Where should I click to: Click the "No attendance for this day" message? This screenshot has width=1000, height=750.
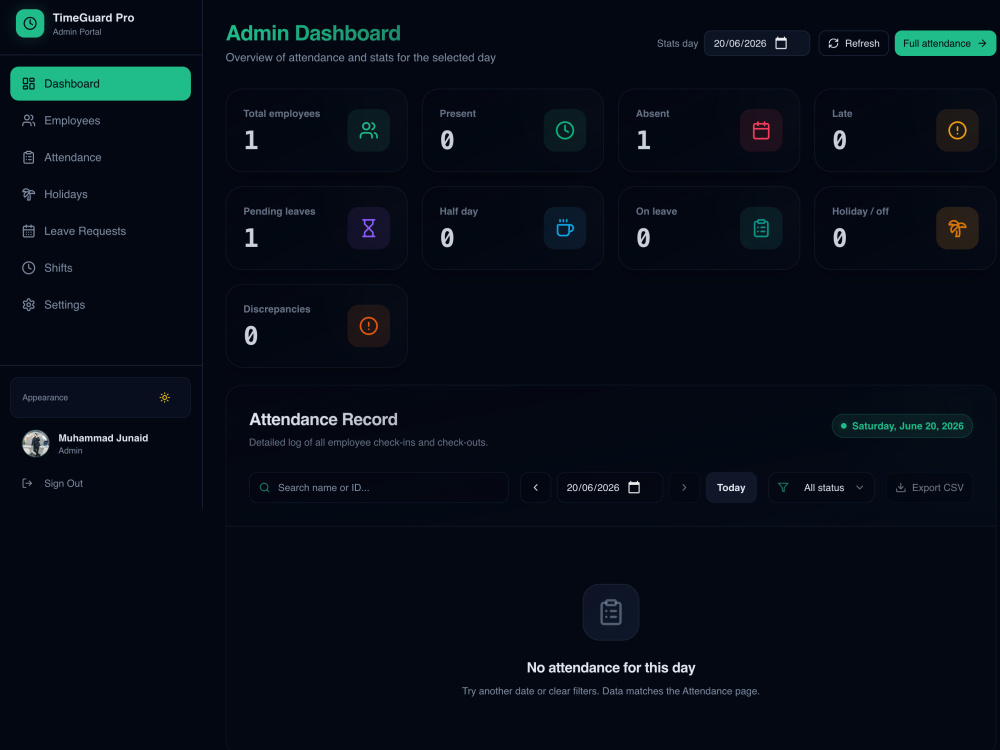611,668
